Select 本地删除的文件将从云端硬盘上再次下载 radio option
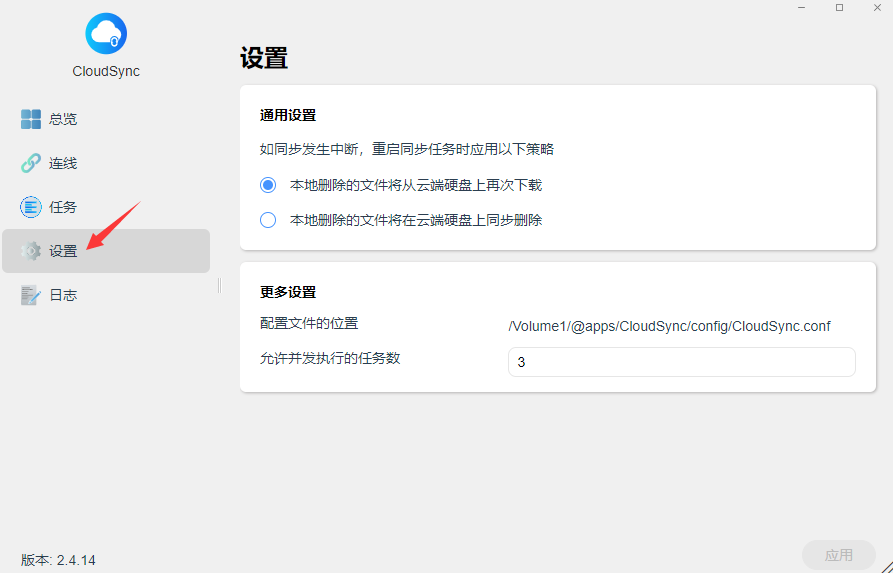The image size is (893, 573). point(268,185)
